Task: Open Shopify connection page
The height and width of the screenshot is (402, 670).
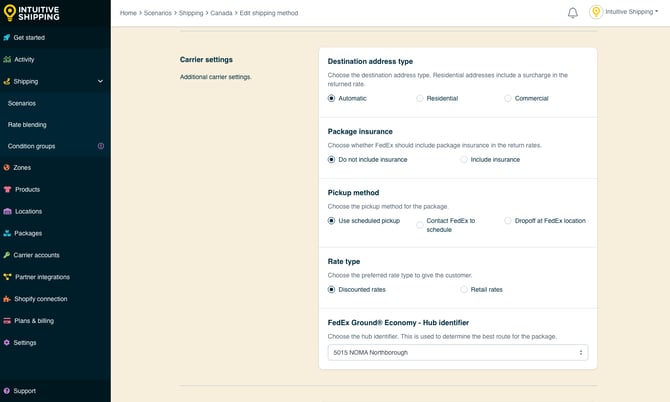Action: [41, 299]
